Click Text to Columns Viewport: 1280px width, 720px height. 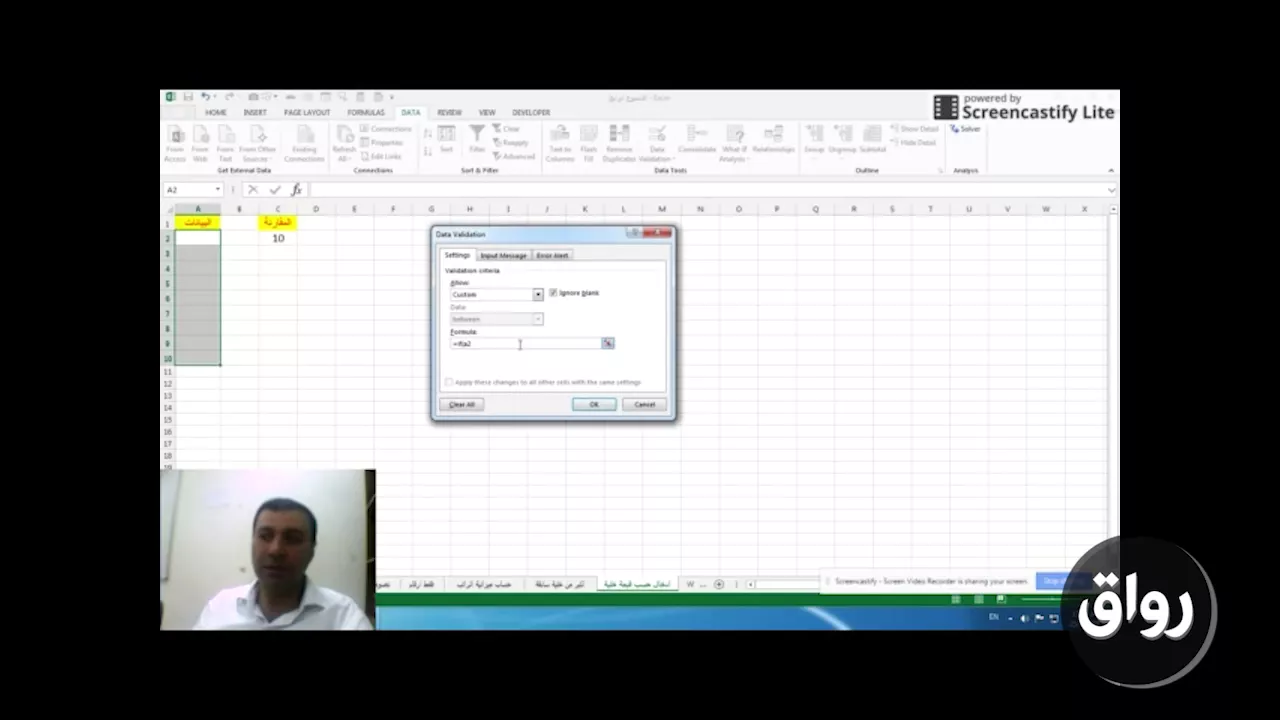560,143
